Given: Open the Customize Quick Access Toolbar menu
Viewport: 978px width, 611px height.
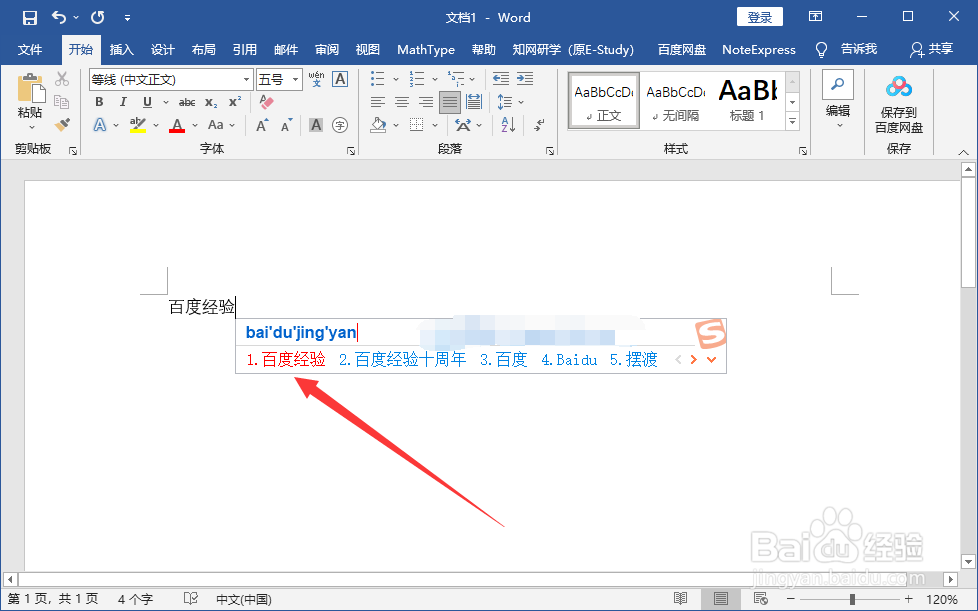Looking at the screenshot, I should (127, 18).
